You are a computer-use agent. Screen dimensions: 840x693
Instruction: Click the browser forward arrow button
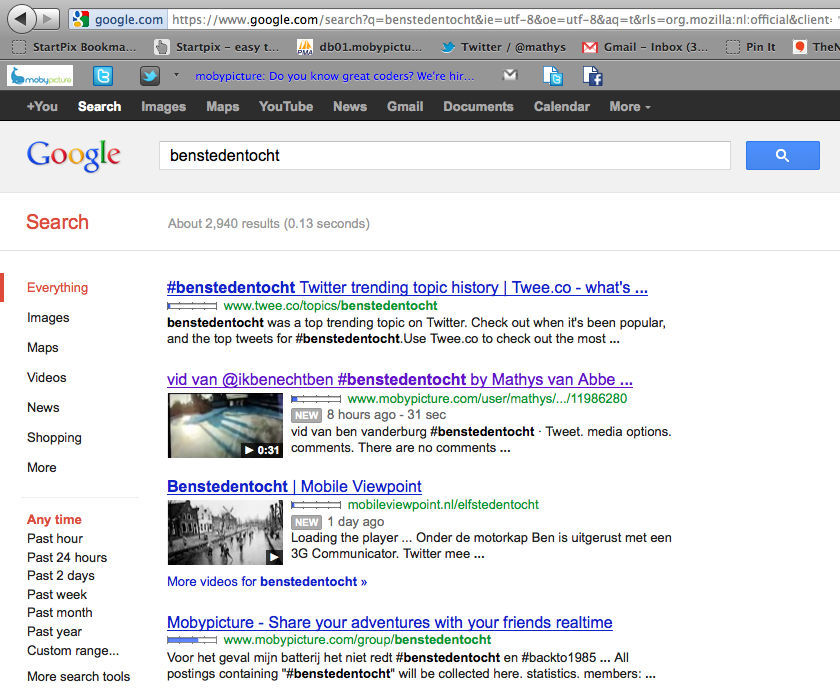coord(49,19)
